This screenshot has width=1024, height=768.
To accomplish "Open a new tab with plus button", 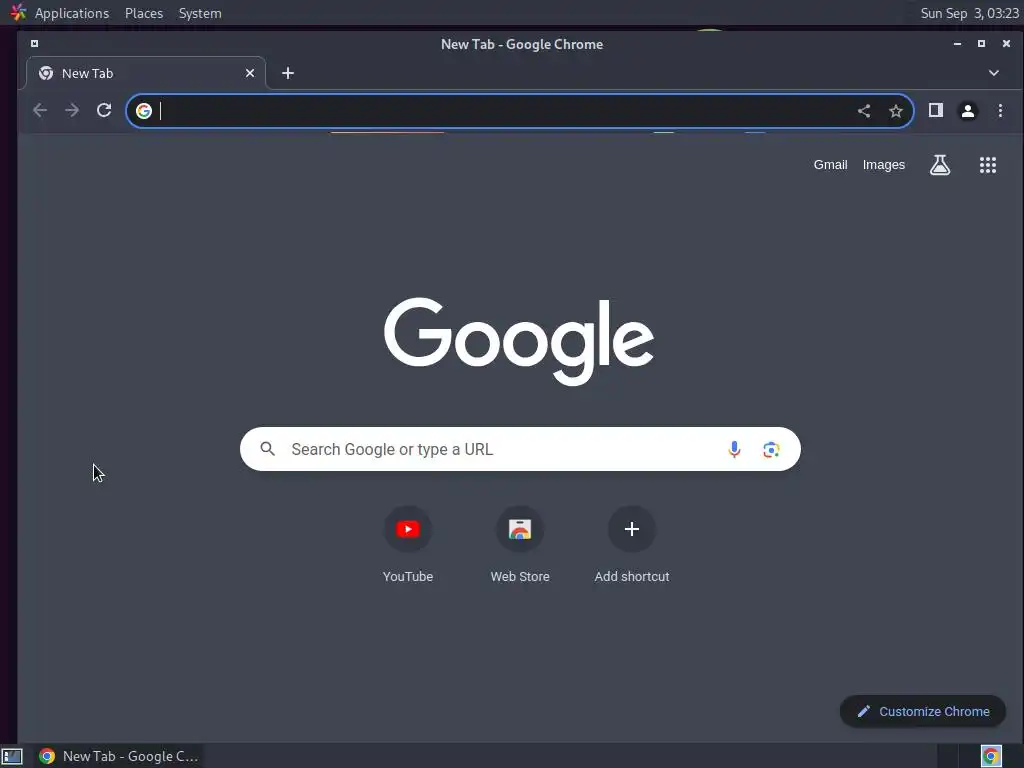I will (288, 73).
